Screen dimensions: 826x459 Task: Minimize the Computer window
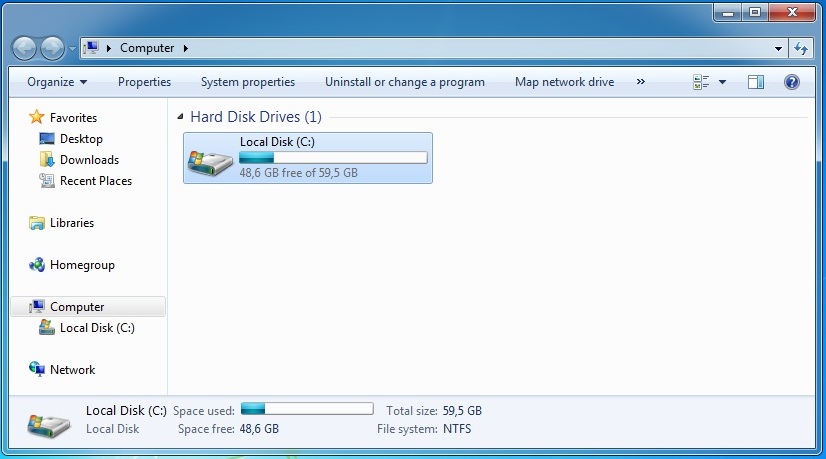point(728,13)
